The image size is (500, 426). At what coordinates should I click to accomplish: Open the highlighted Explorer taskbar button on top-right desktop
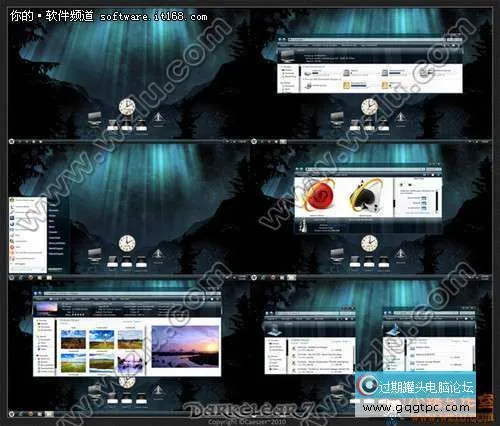tap(283, 141)
